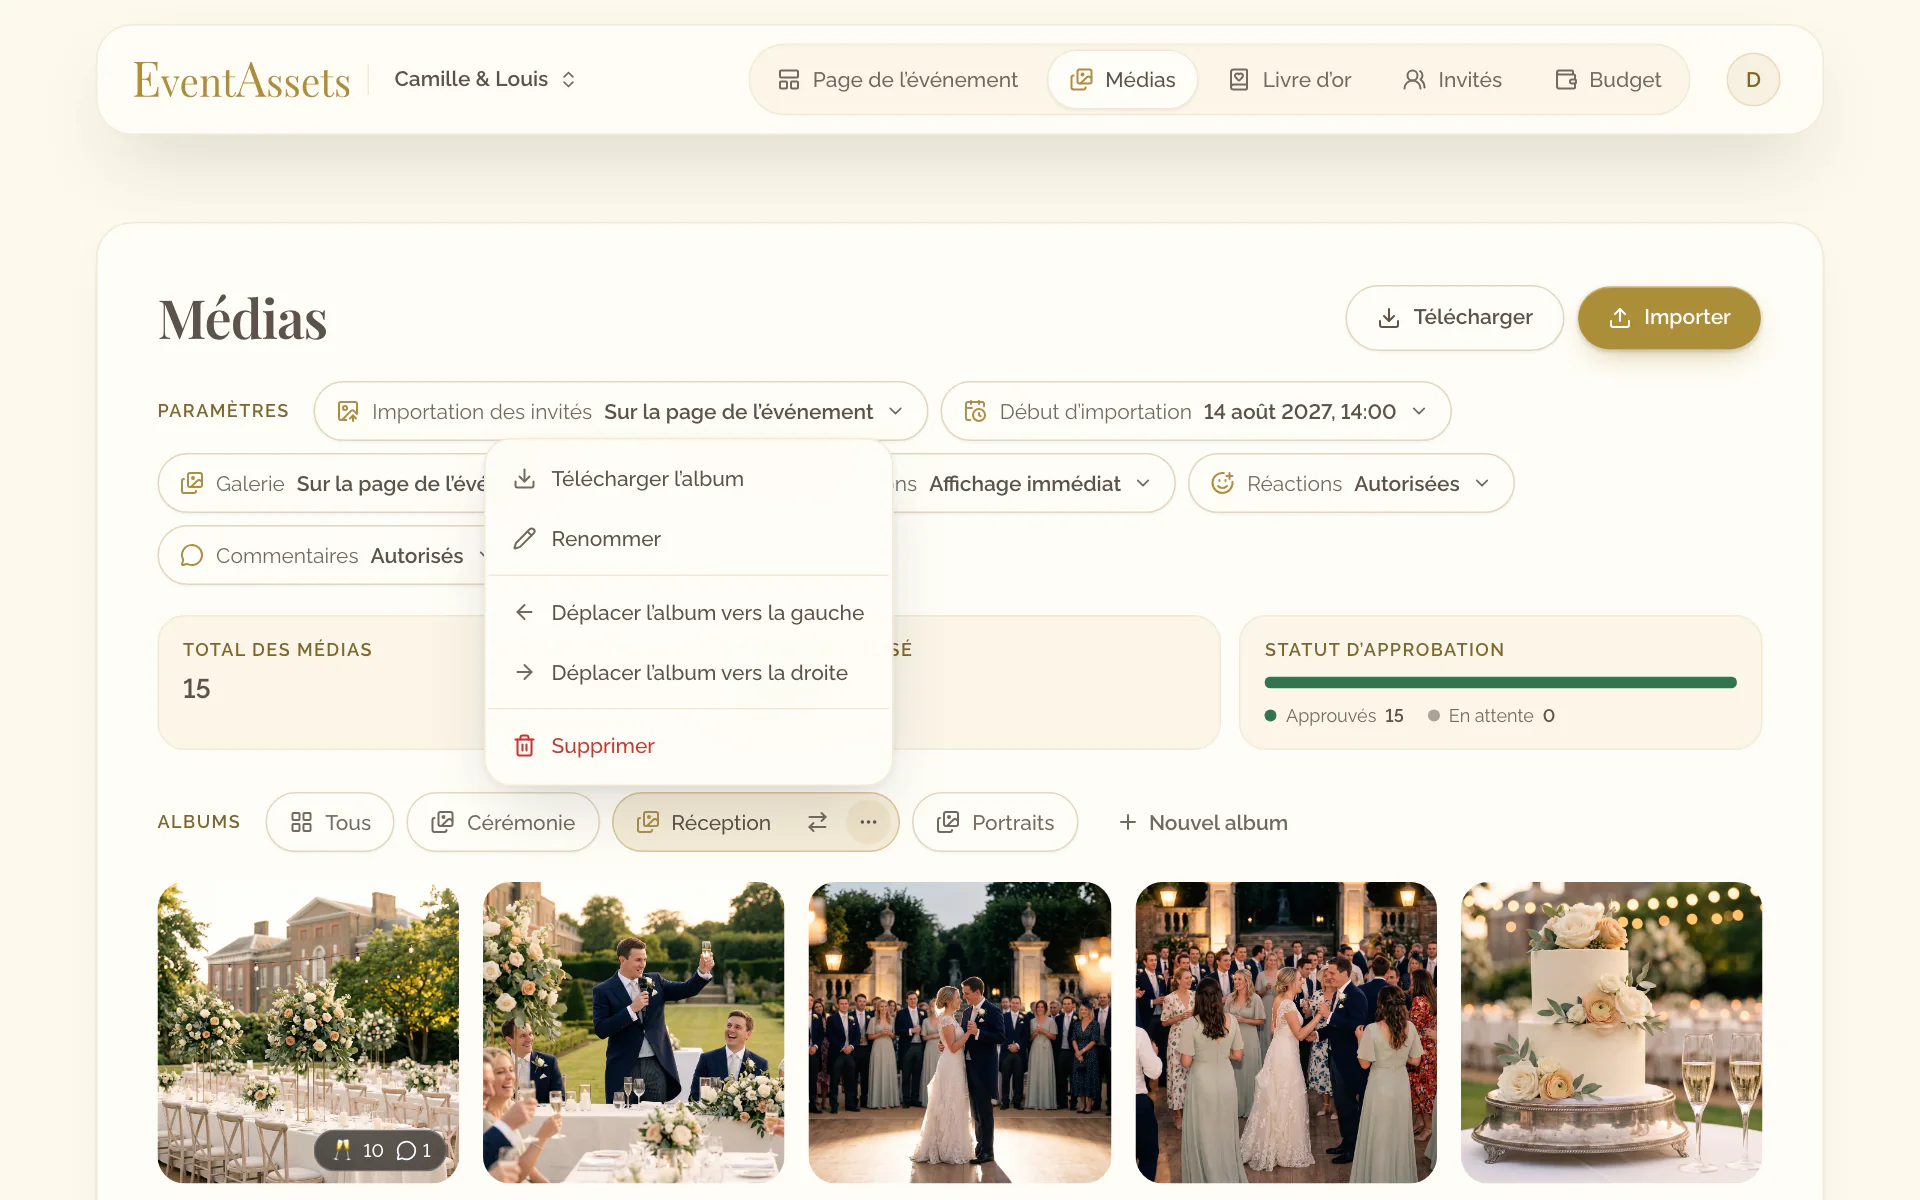
Task: Select Renommer from album menu
Action: coord(688,539)
